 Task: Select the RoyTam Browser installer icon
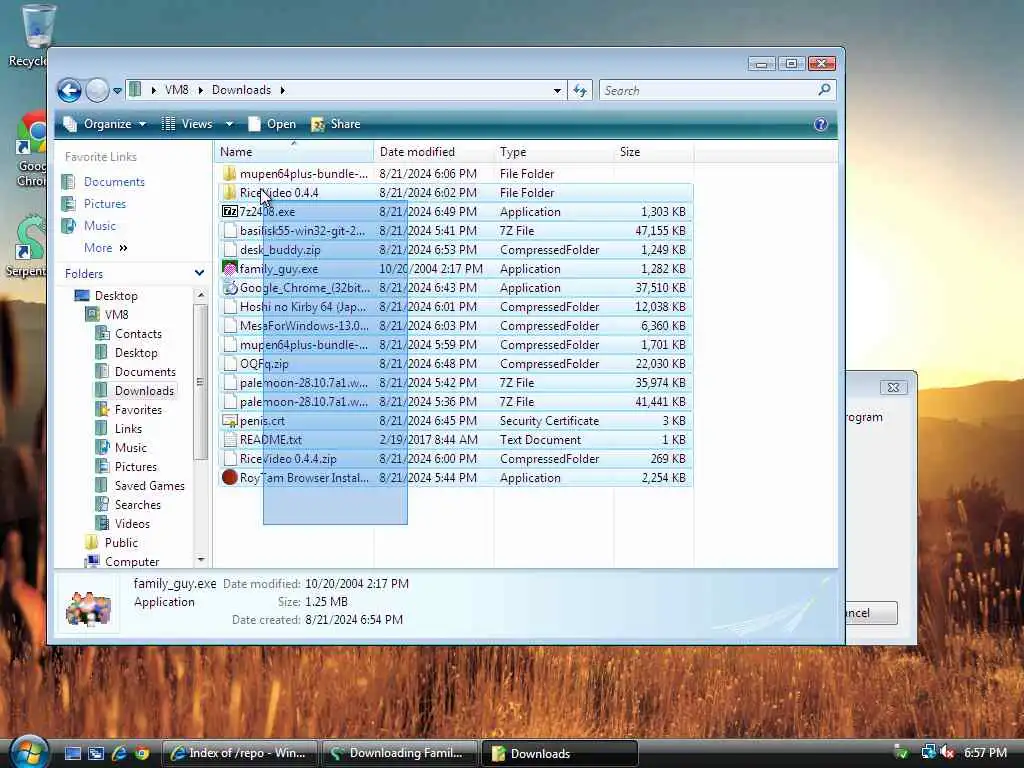[x=229, y=477]
